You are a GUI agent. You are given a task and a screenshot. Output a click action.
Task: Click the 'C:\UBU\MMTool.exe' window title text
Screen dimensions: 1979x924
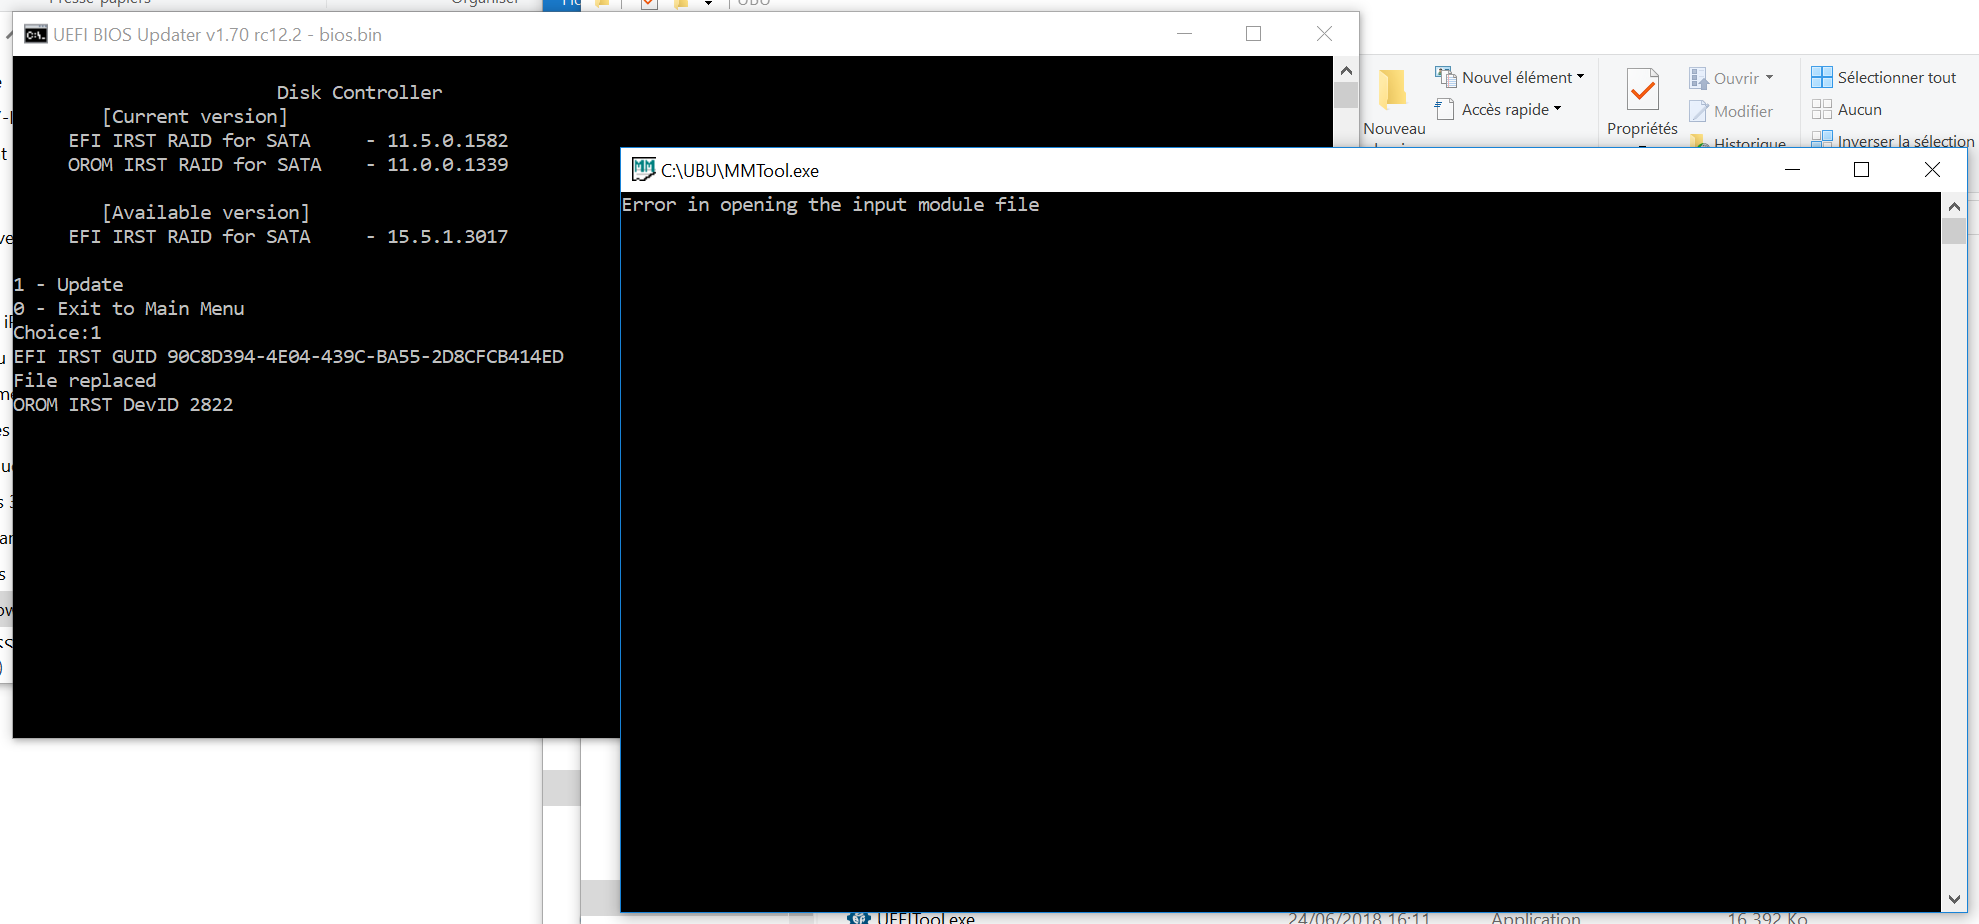tap(740, 170)
